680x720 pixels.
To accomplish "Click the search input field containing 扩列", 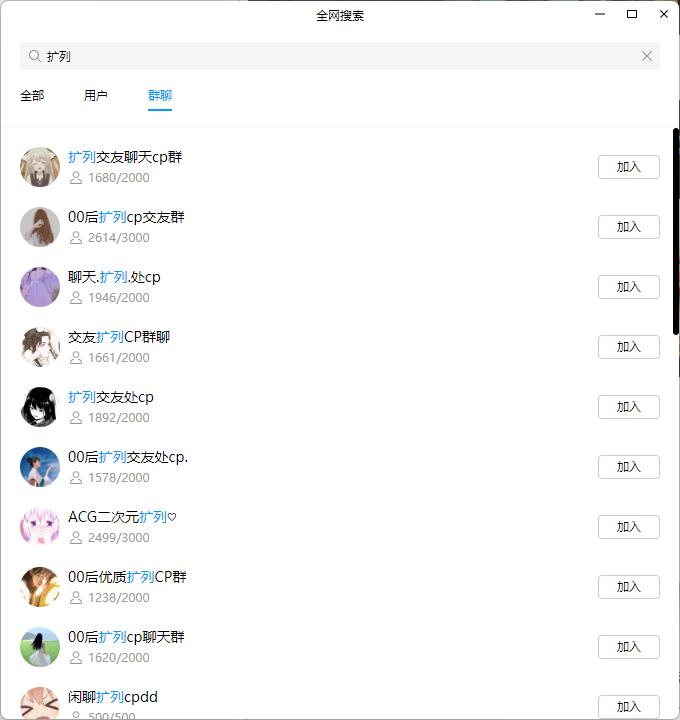I will pyautogui.click(x=340, y=56).
